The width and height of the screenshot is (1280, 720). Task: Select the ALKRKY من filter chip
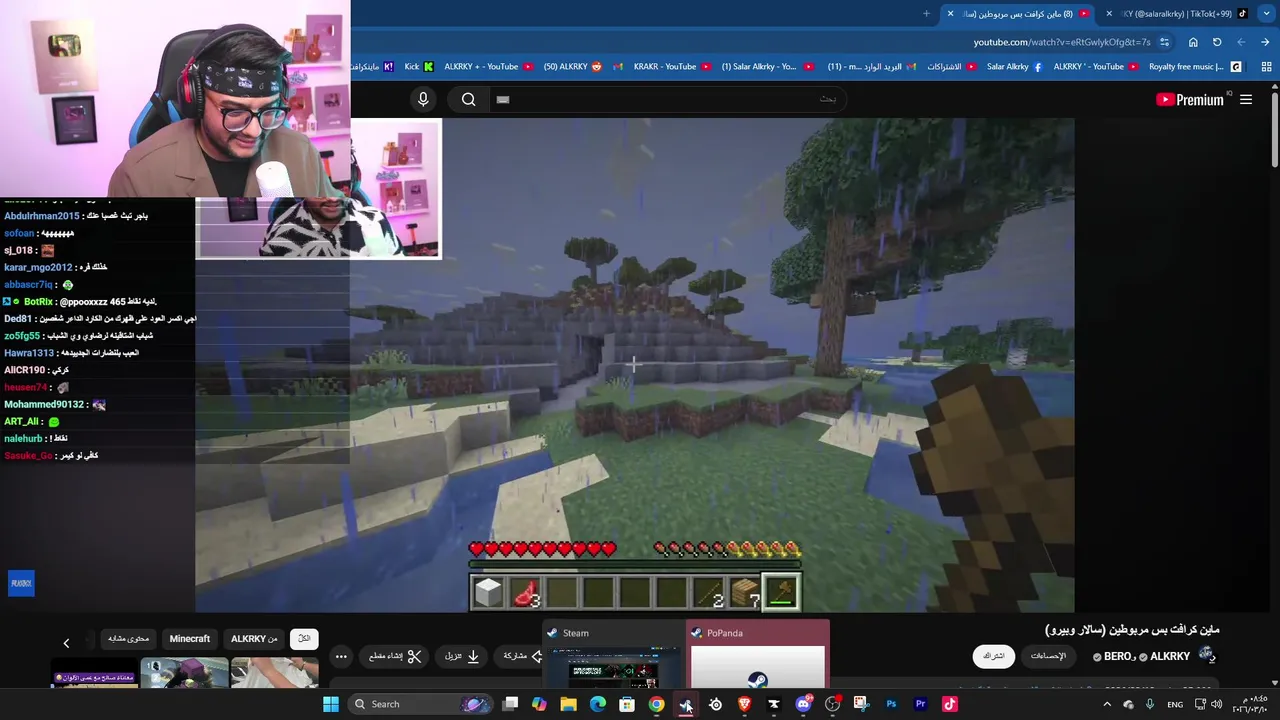(x=255, y=639)
